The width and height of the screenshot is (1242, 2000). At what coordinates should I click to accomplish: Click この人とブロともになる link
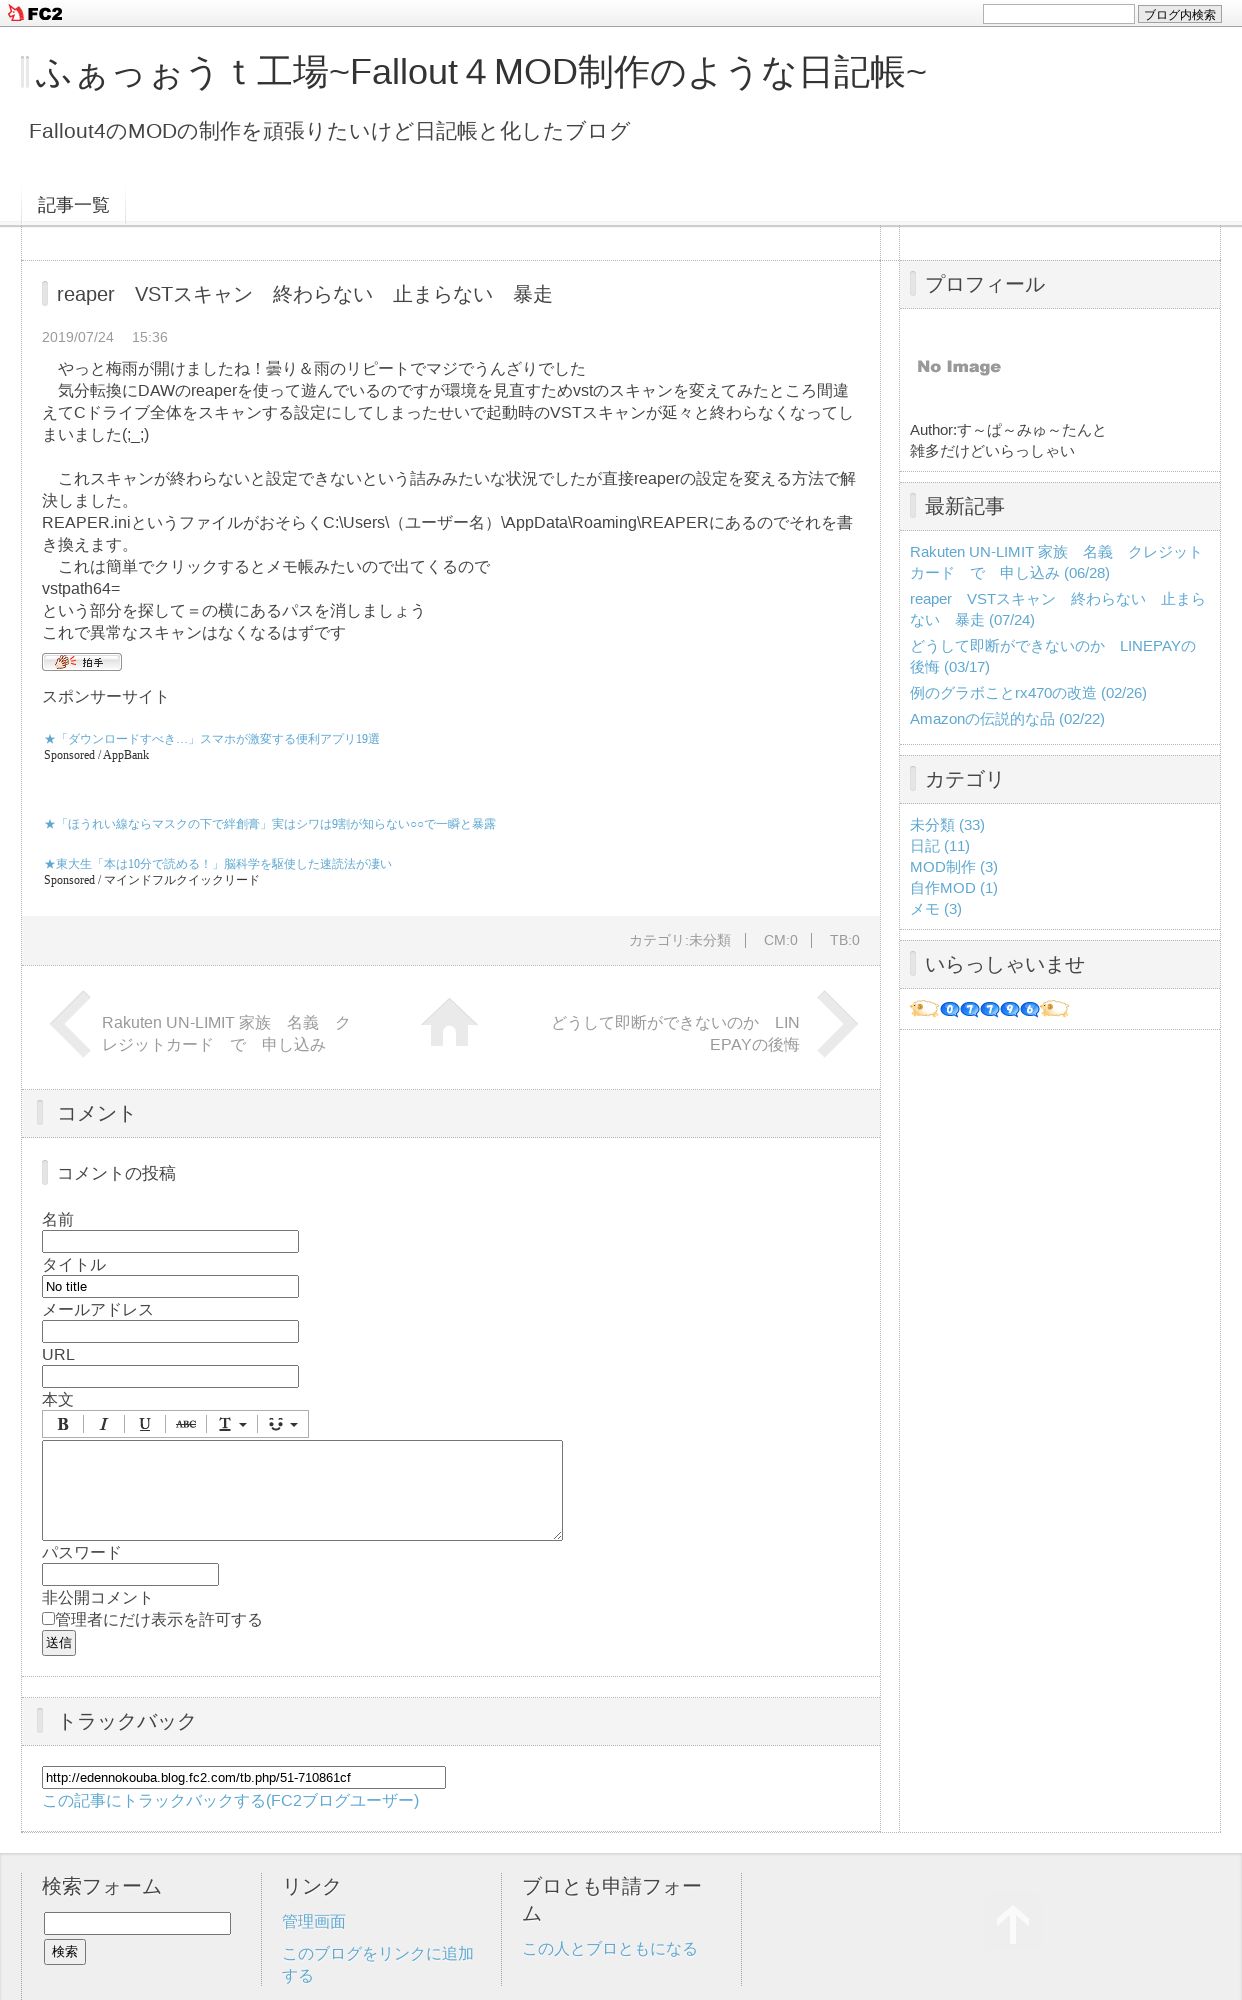pyautogui.click(x=610, y=1948)
